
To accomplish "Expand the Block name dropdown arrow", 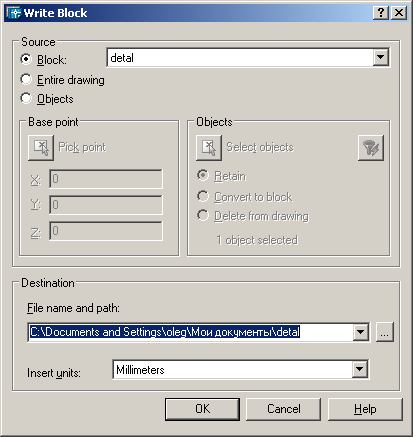I will point(380,57).
